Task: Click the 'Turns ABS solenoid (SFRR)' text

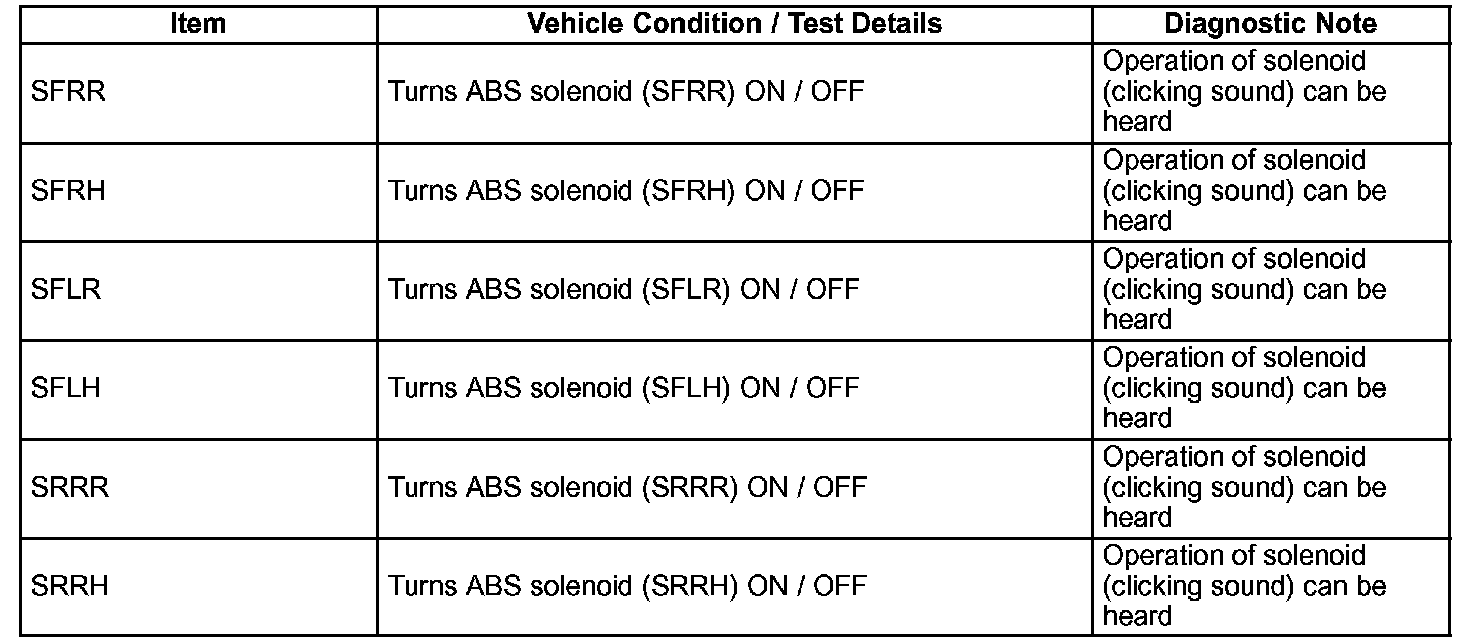Action: 626,92
